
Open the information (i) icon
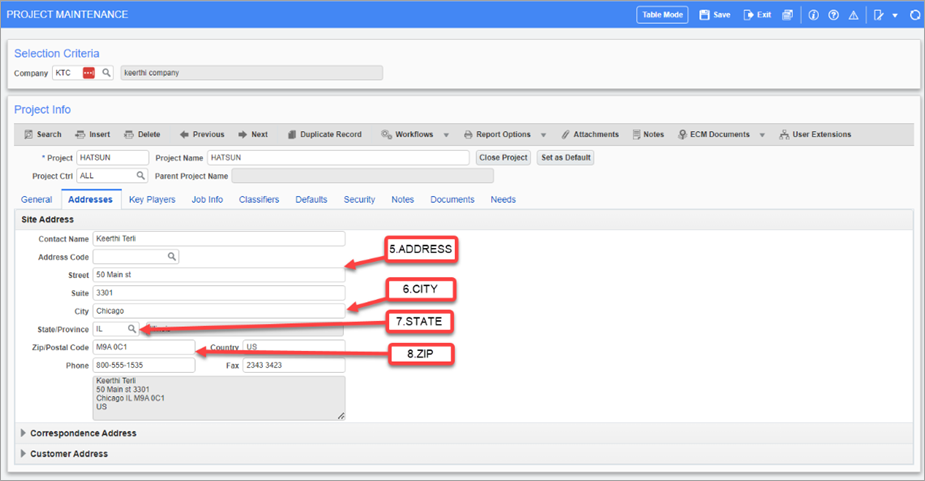[x=814, y=15]
